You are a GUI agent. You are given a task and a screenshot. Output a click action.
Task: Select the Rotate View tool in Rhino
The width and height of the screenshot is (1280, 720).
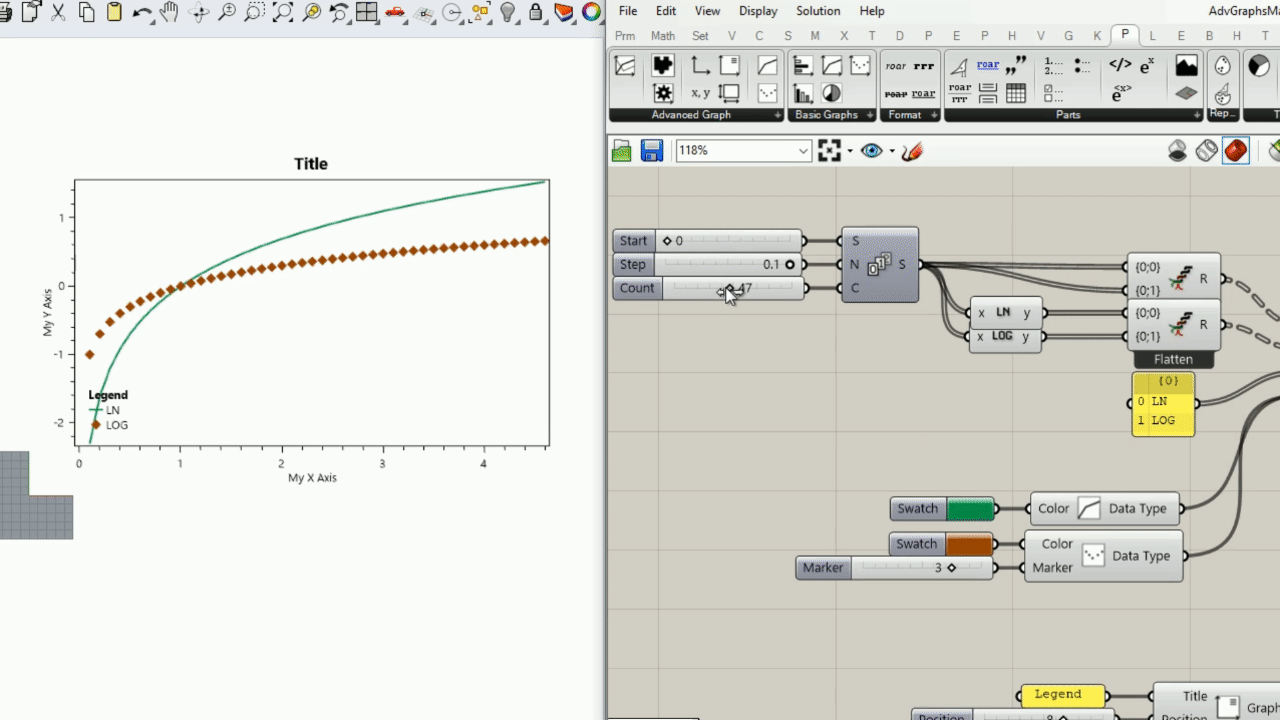pos(199,12)
